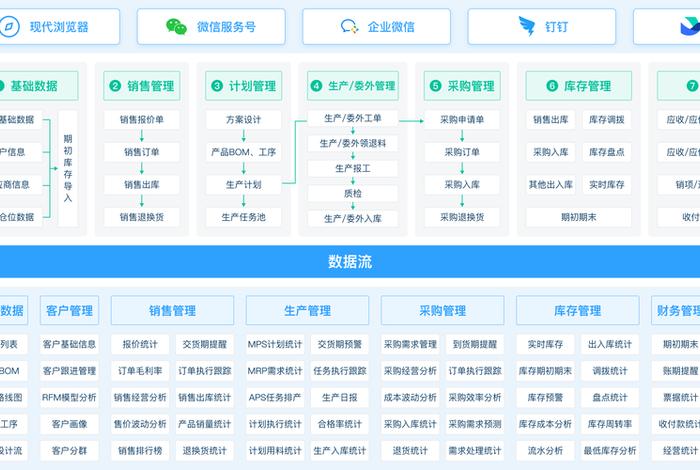
Task: Click 库存周转率 item
Action: click(x=610, y=424)
